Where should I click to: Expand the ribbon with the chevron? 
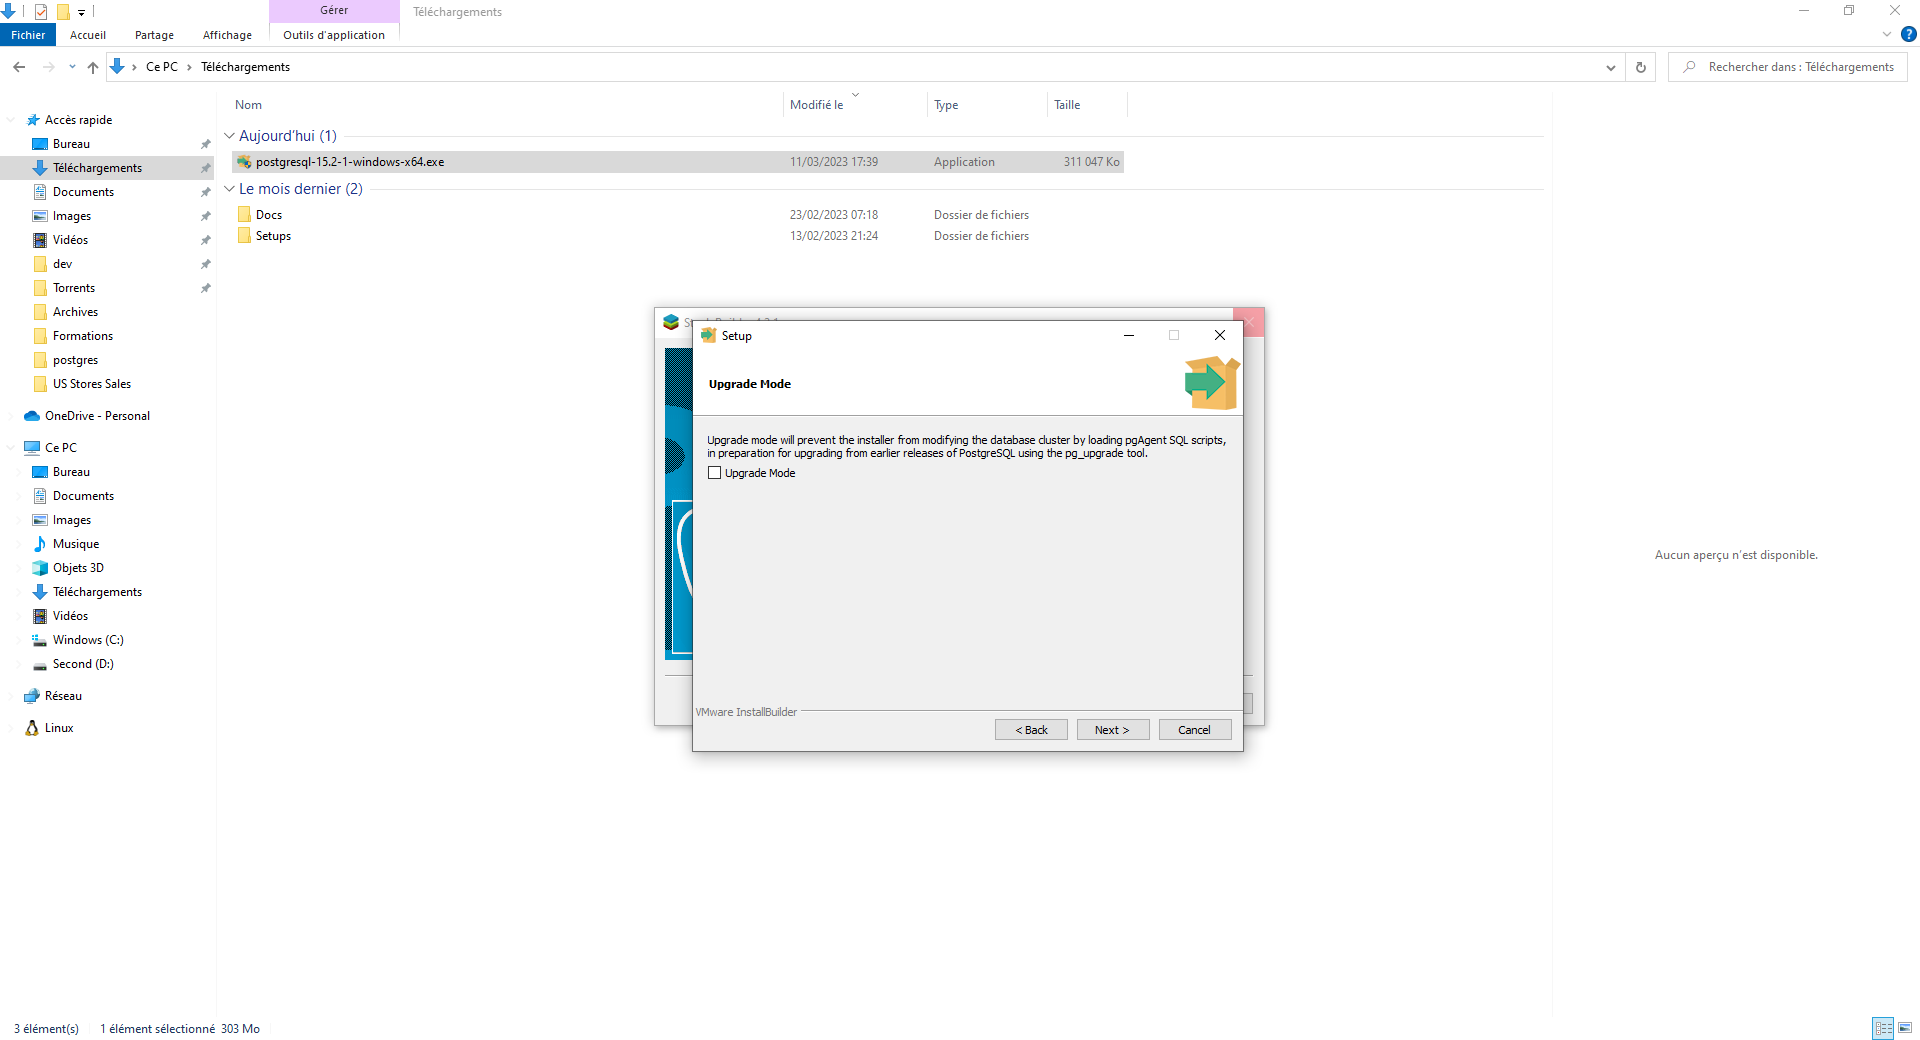(1887, 34)
